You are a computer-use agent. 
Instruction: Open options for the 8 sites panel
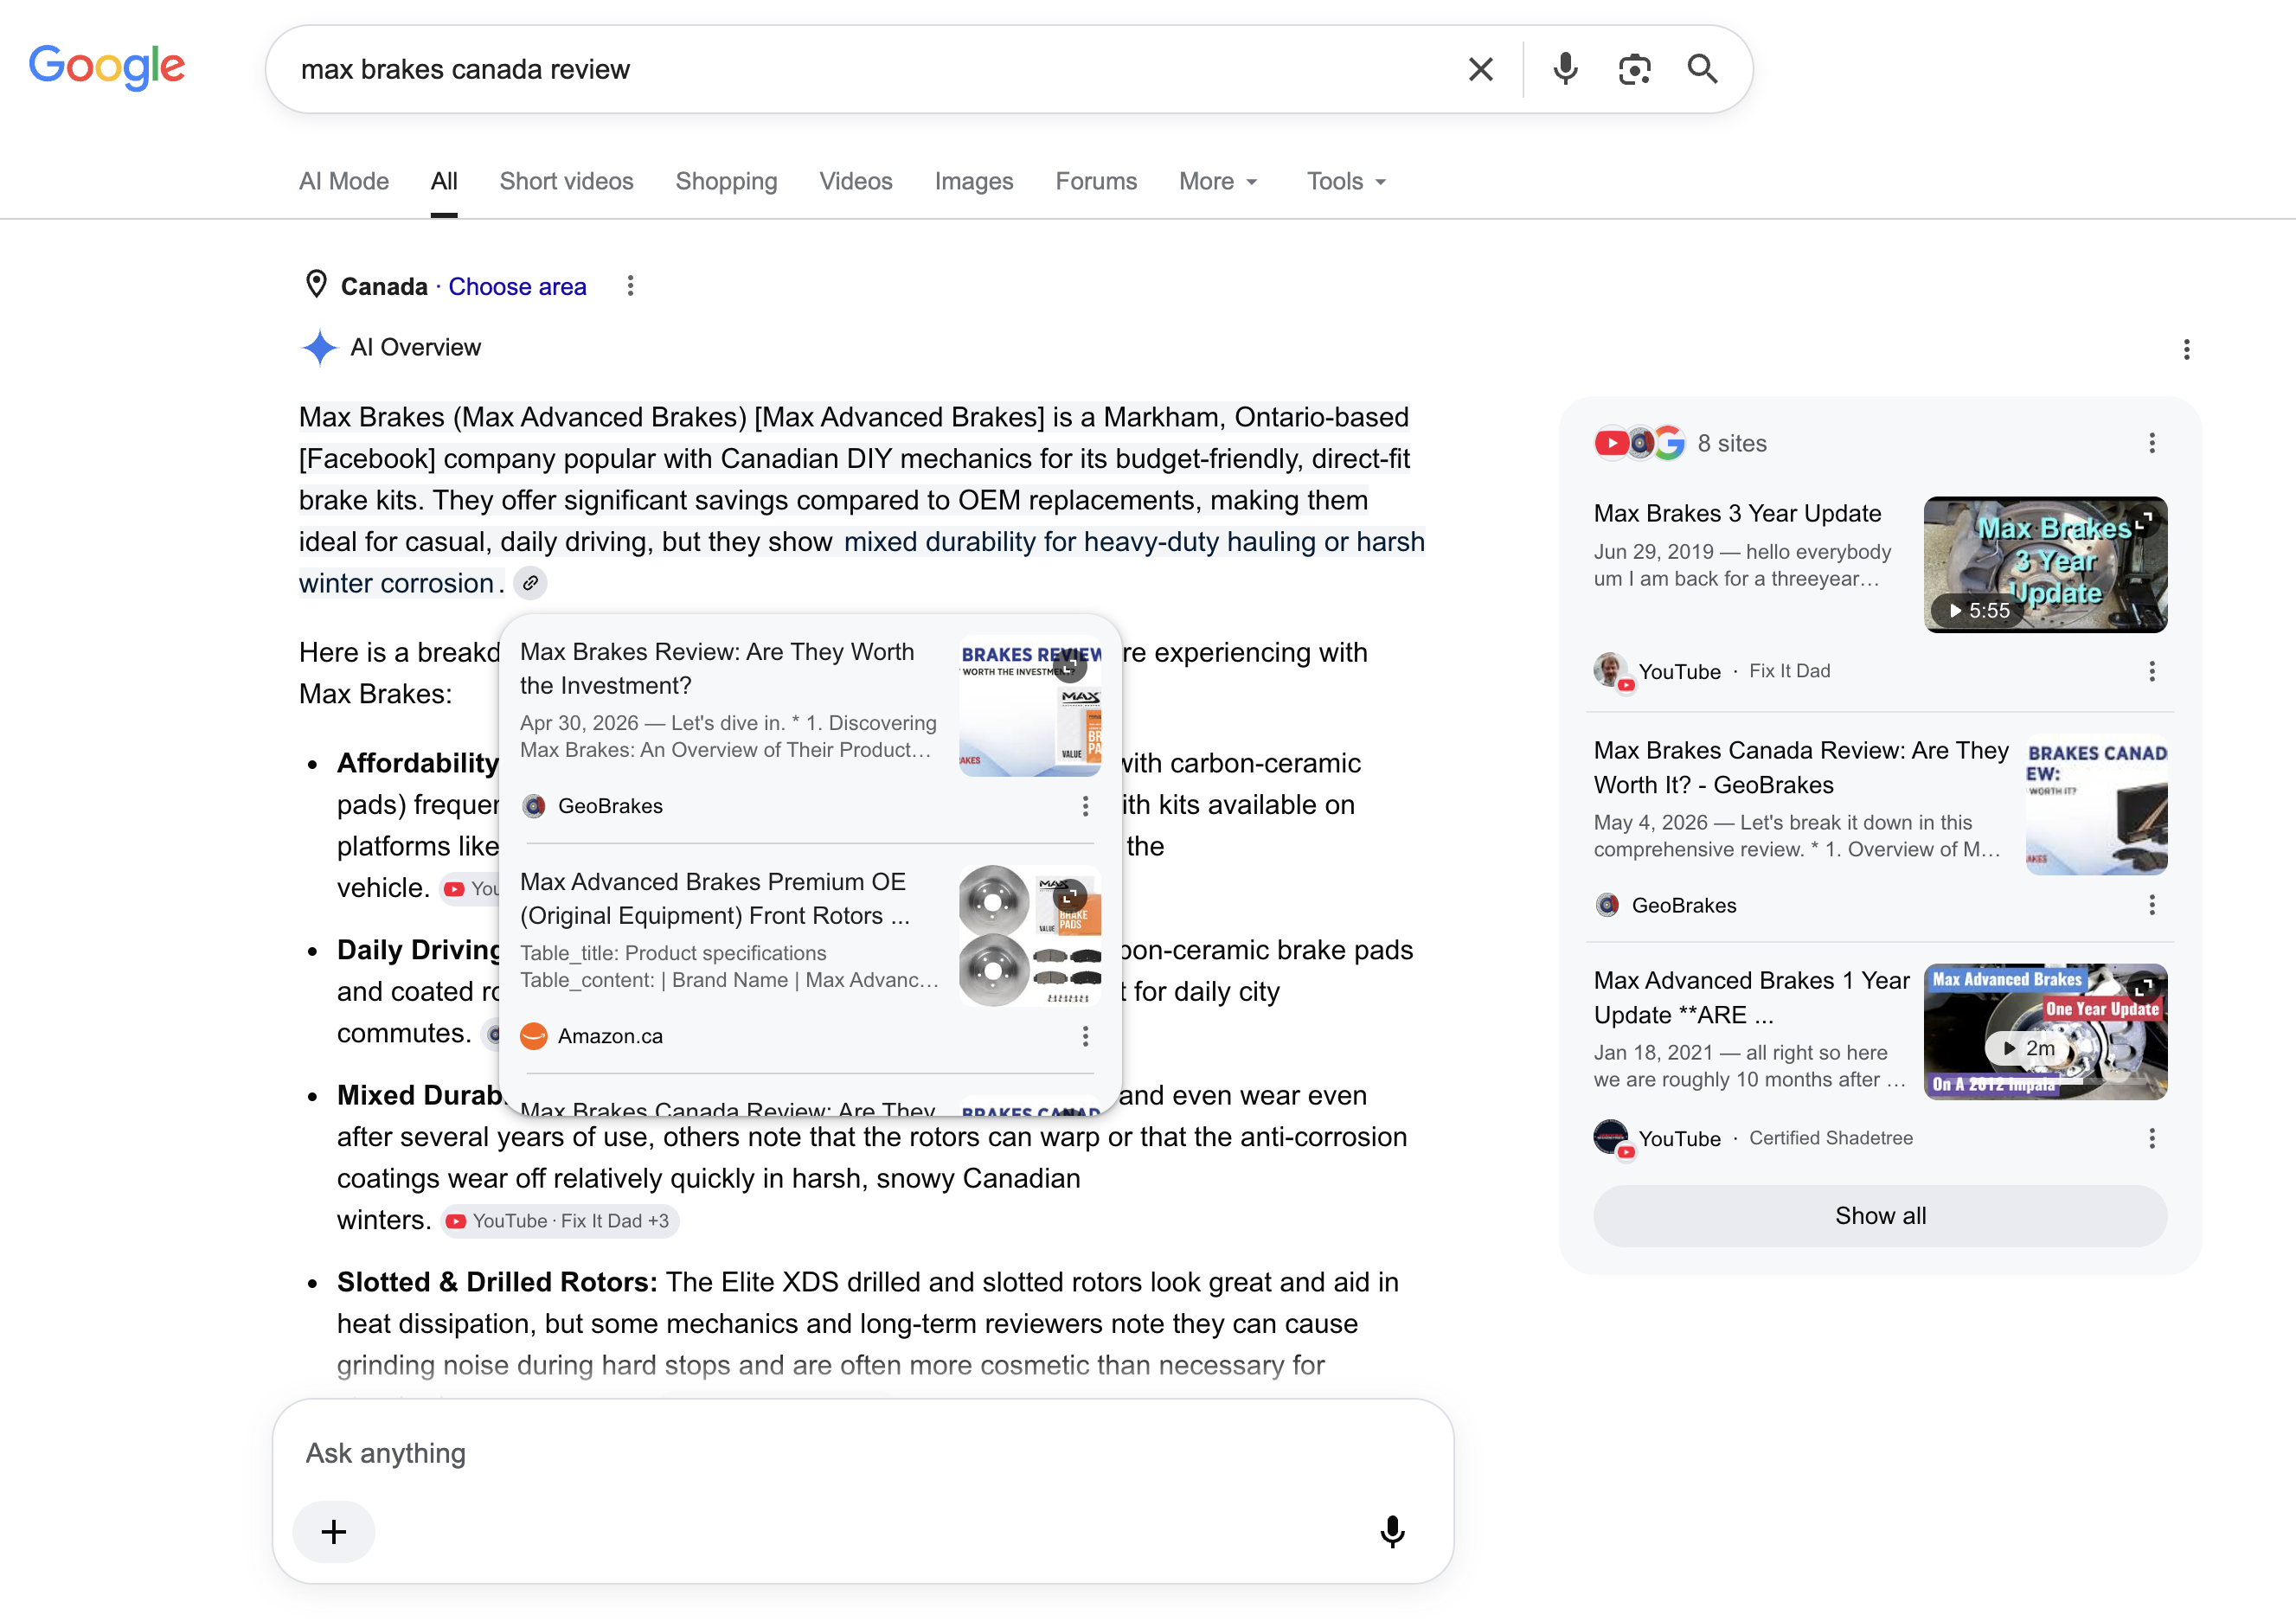2152,443
